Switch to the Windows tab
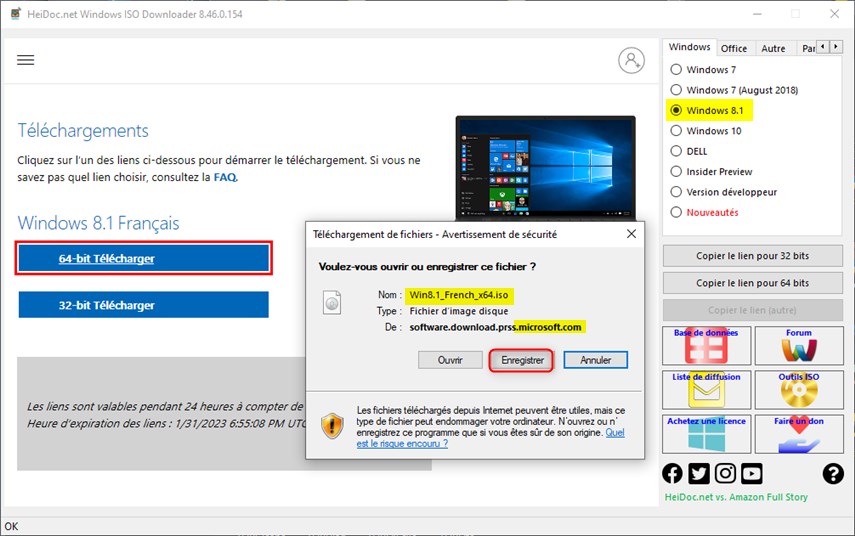Image resolution: width=855 pixels, height=536 pixels. 689,47
